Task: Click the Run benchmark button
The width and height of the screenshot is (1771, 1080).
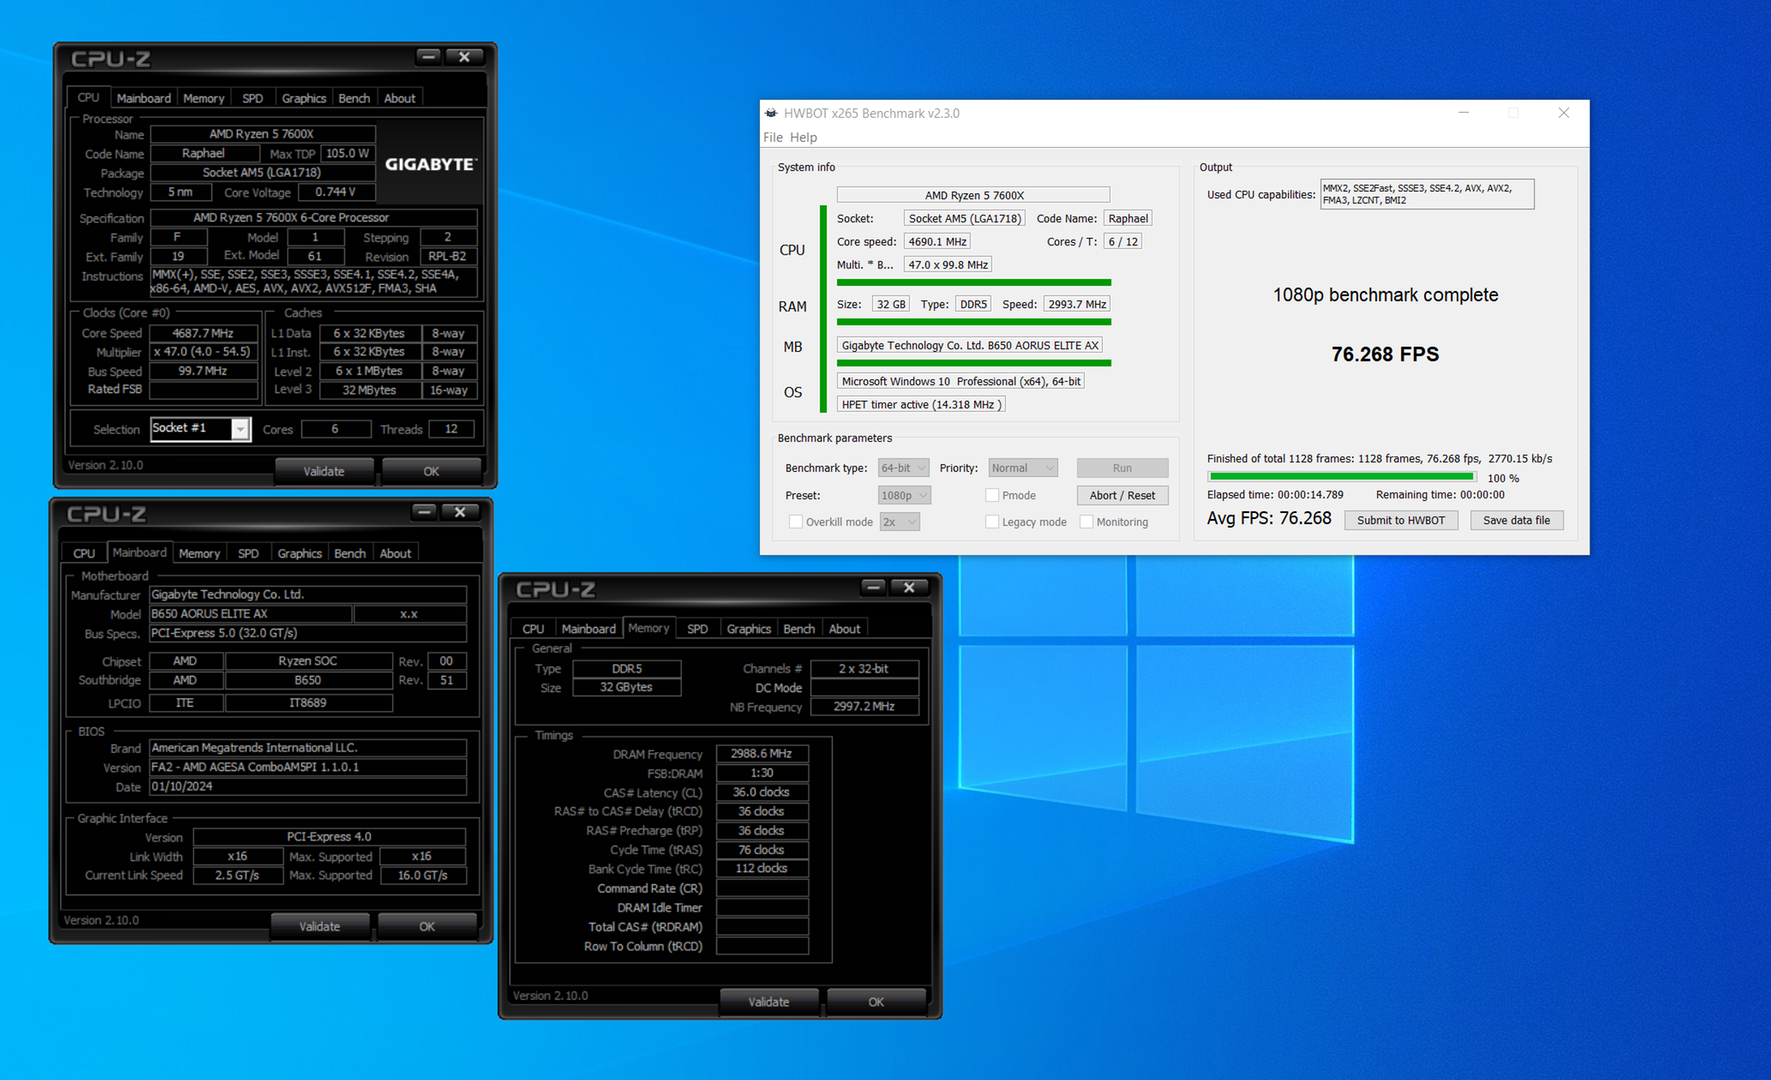Action: click(x=1122, y=468)
